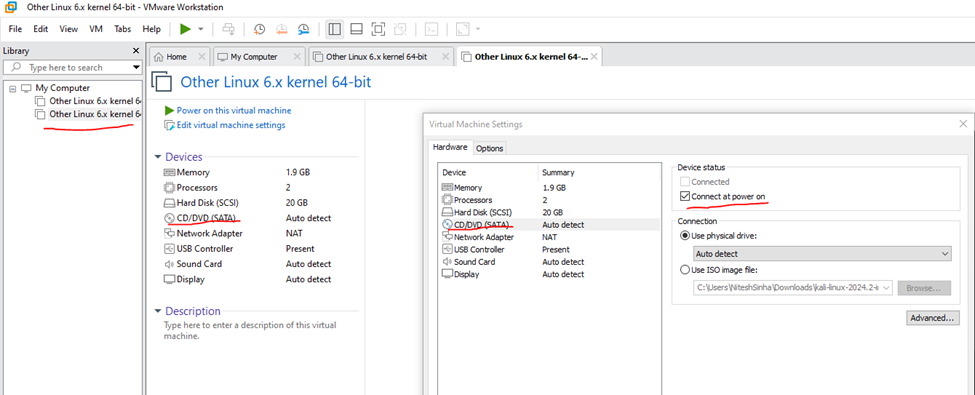
Task: Open the Help menu
Action: pyautogui.click(x=152, y=29)
